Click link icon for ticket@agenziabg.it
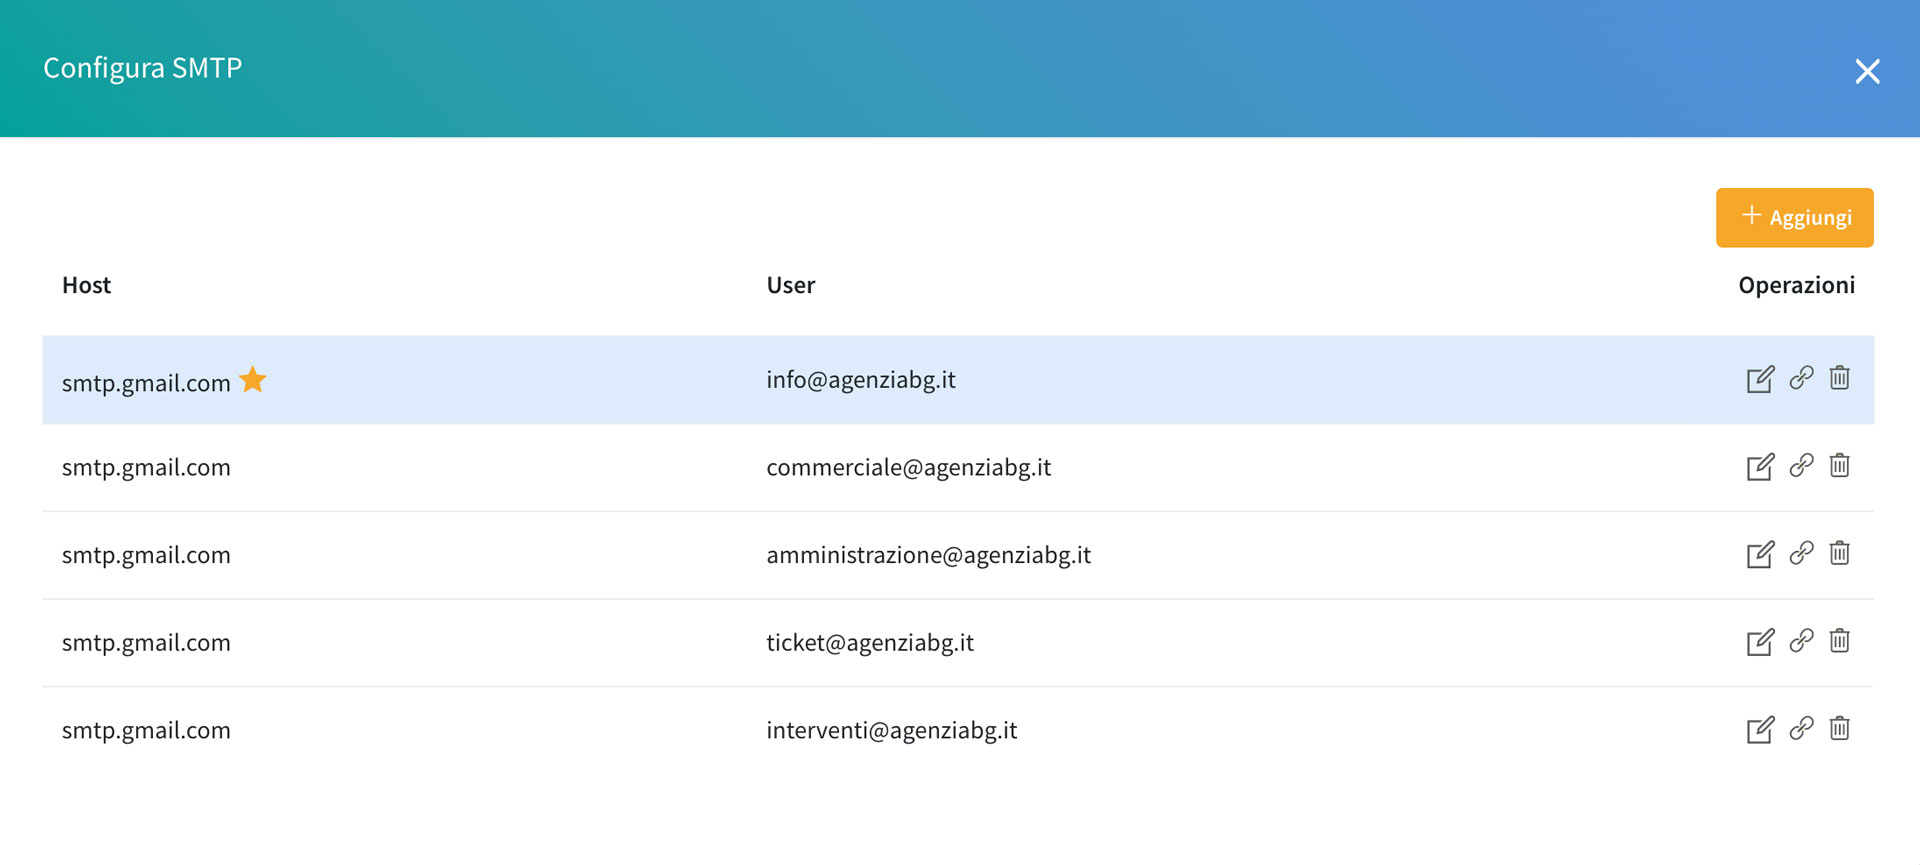The height and width of the screenshot is (865, 1920). click(x=1801, y=641)
